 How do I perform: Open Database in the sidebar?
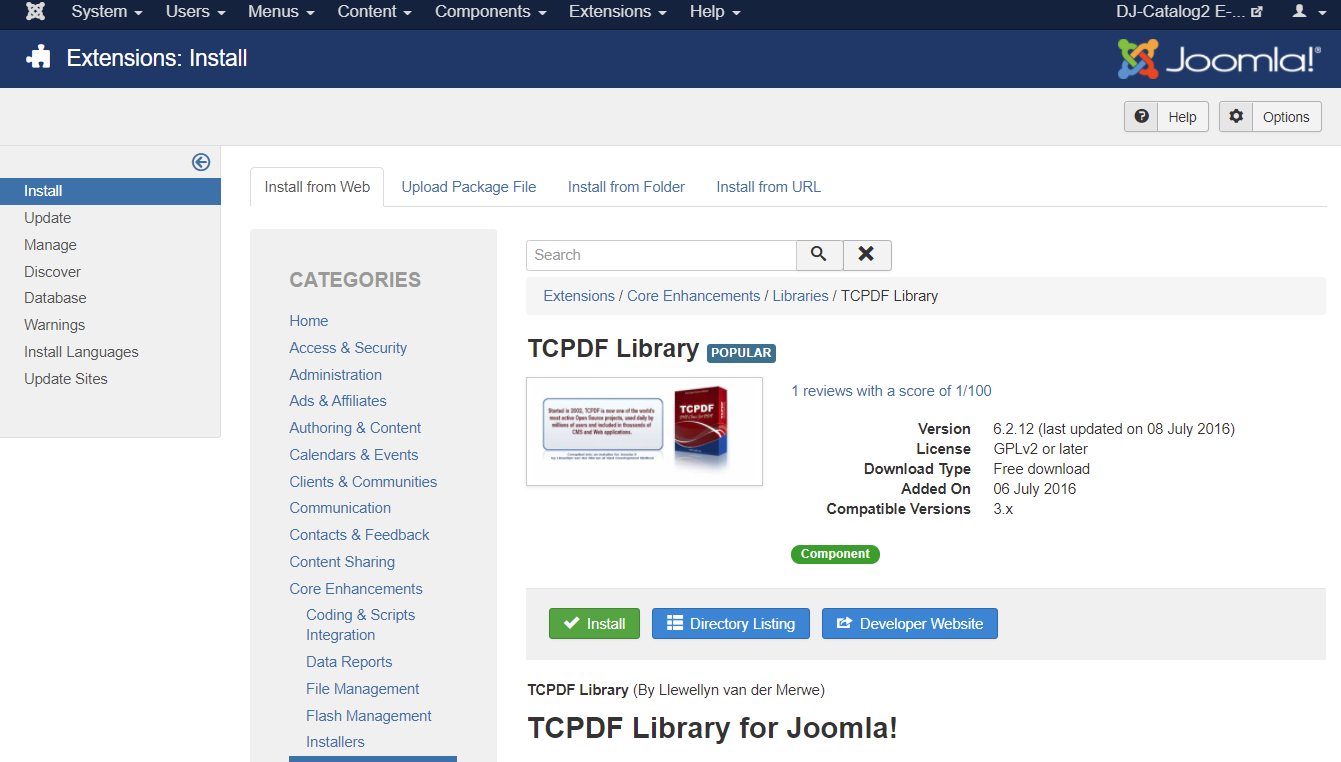pos(55,298)
